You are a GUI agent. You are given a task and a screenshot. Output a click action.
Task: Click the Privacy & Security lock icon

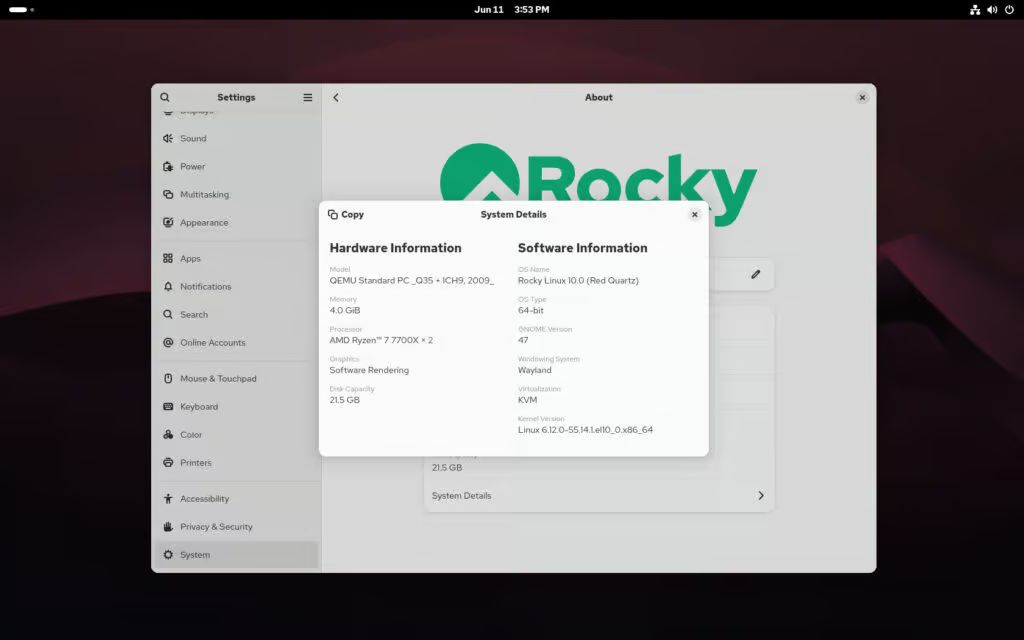click(x=169, y=526)
